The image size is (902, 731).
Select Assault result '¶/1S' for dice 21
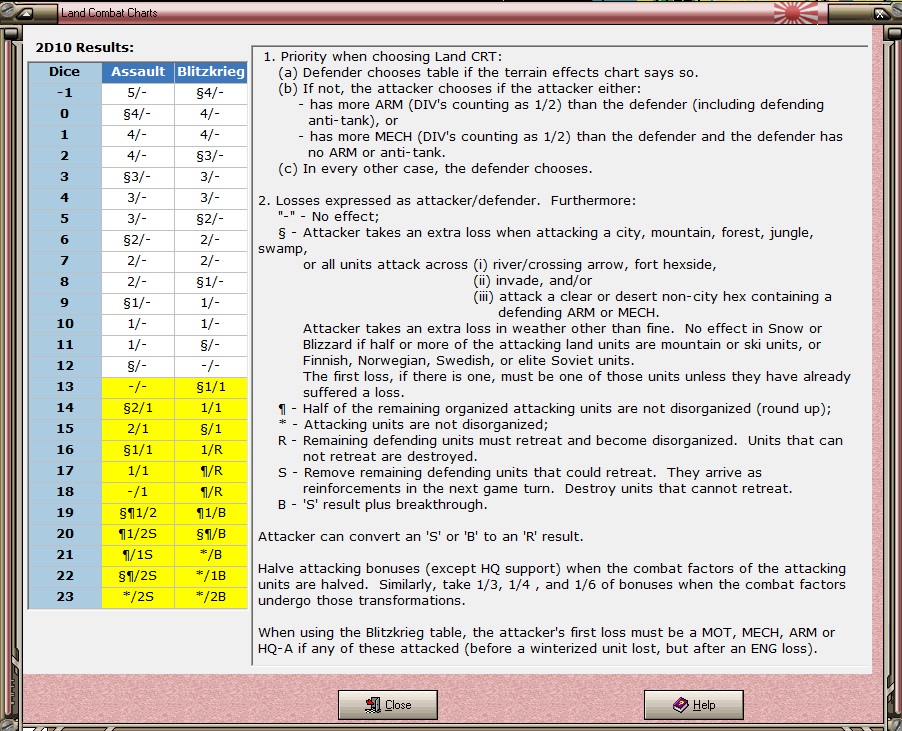tap(138, 555)
